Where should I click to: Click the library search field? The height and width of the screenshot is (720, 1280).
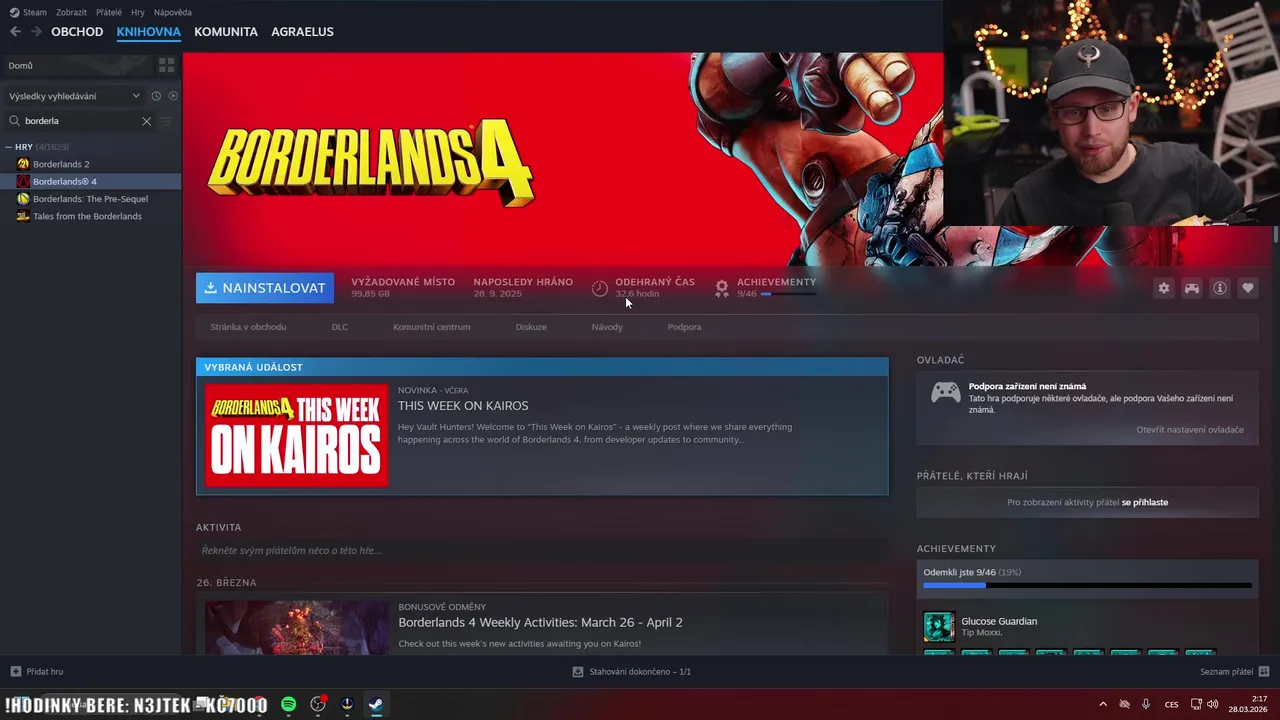pos(80,121)
